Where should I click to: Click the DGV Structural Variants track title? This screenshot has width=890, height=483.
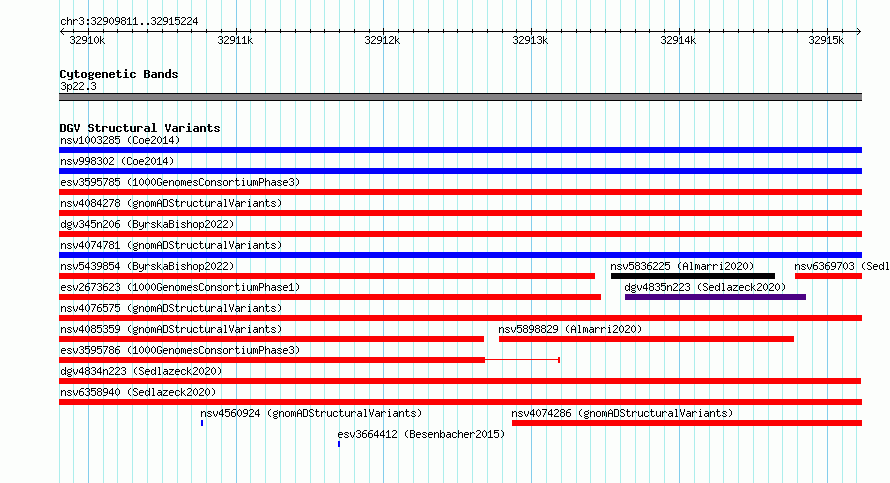tap(140, 128)
